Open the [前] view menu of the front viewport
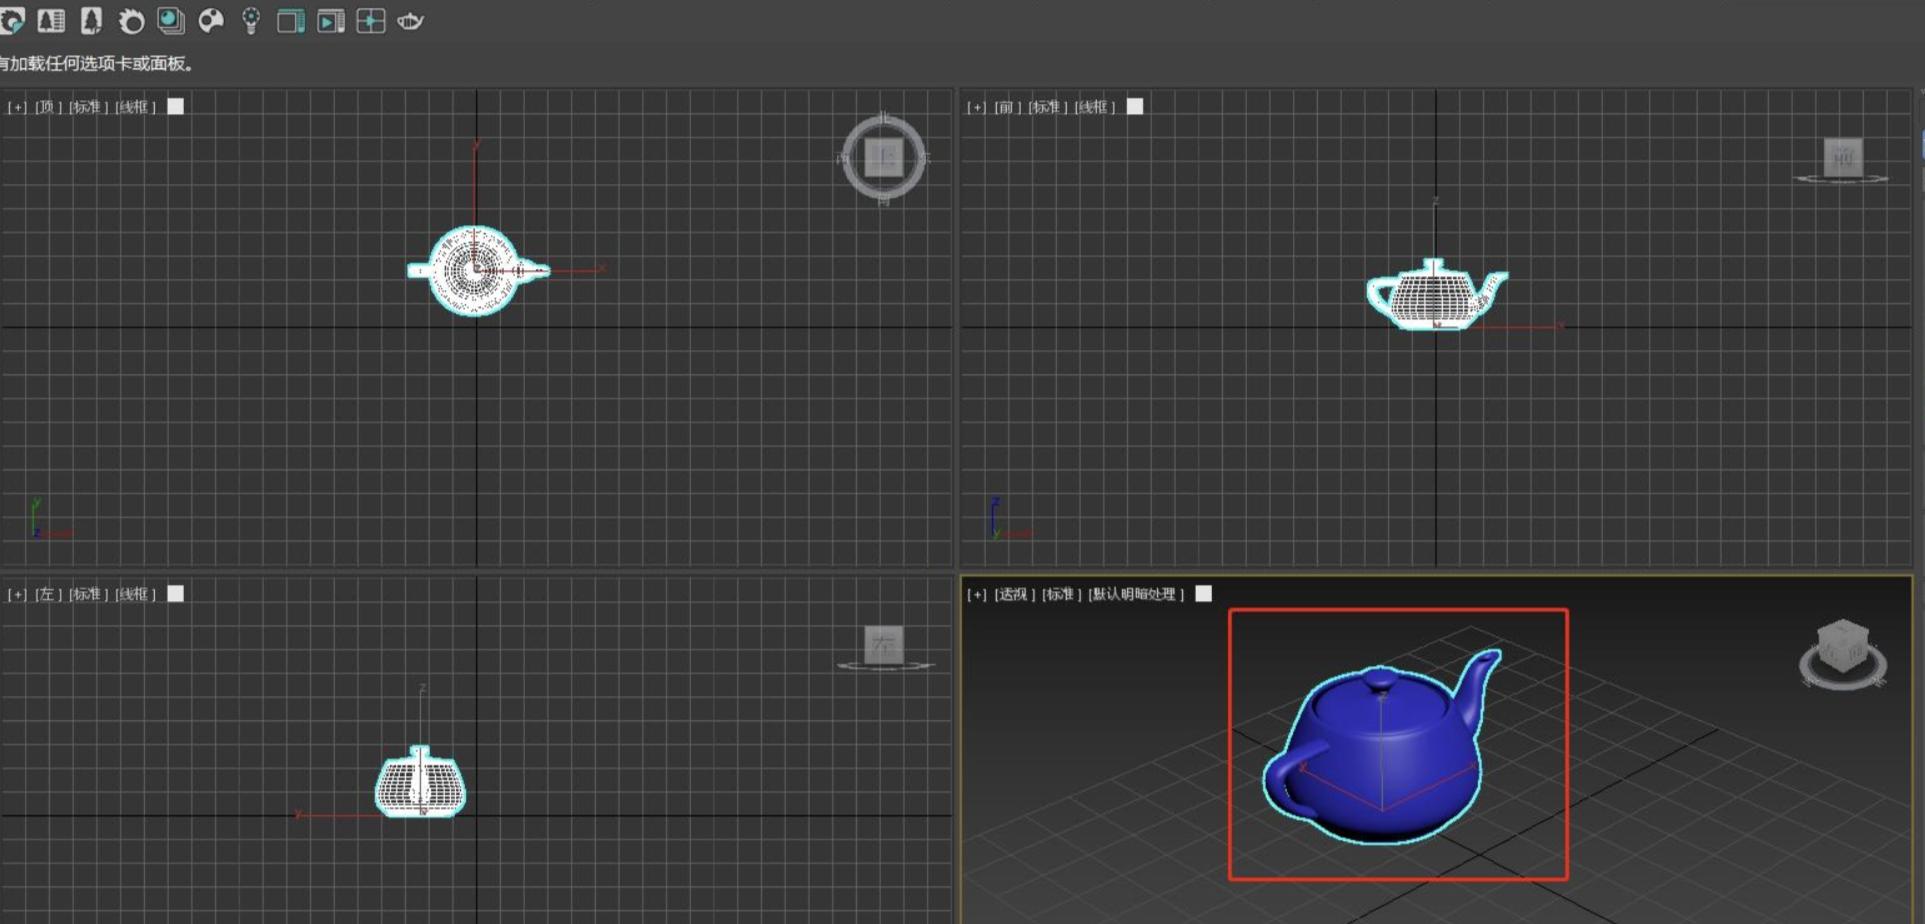Viewport: 1925px width, 924px height. (x=1006, y=107)
